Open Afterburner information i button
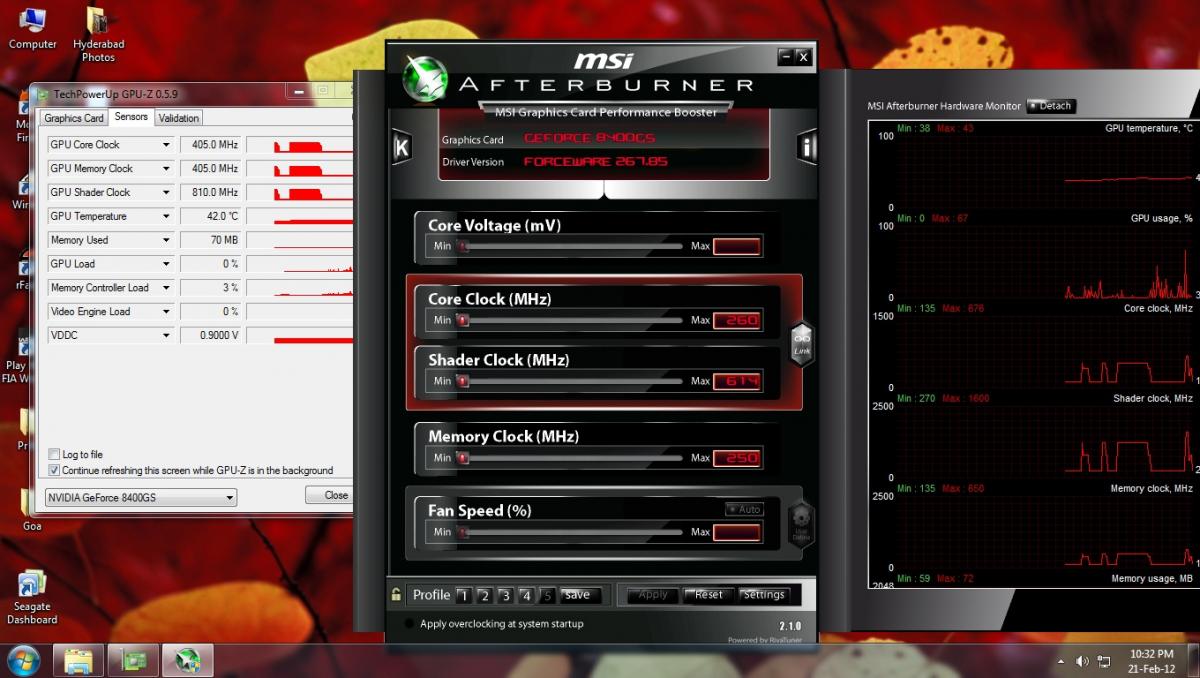Viewport: 1200px width, 678px height. (x=807, y=148)
